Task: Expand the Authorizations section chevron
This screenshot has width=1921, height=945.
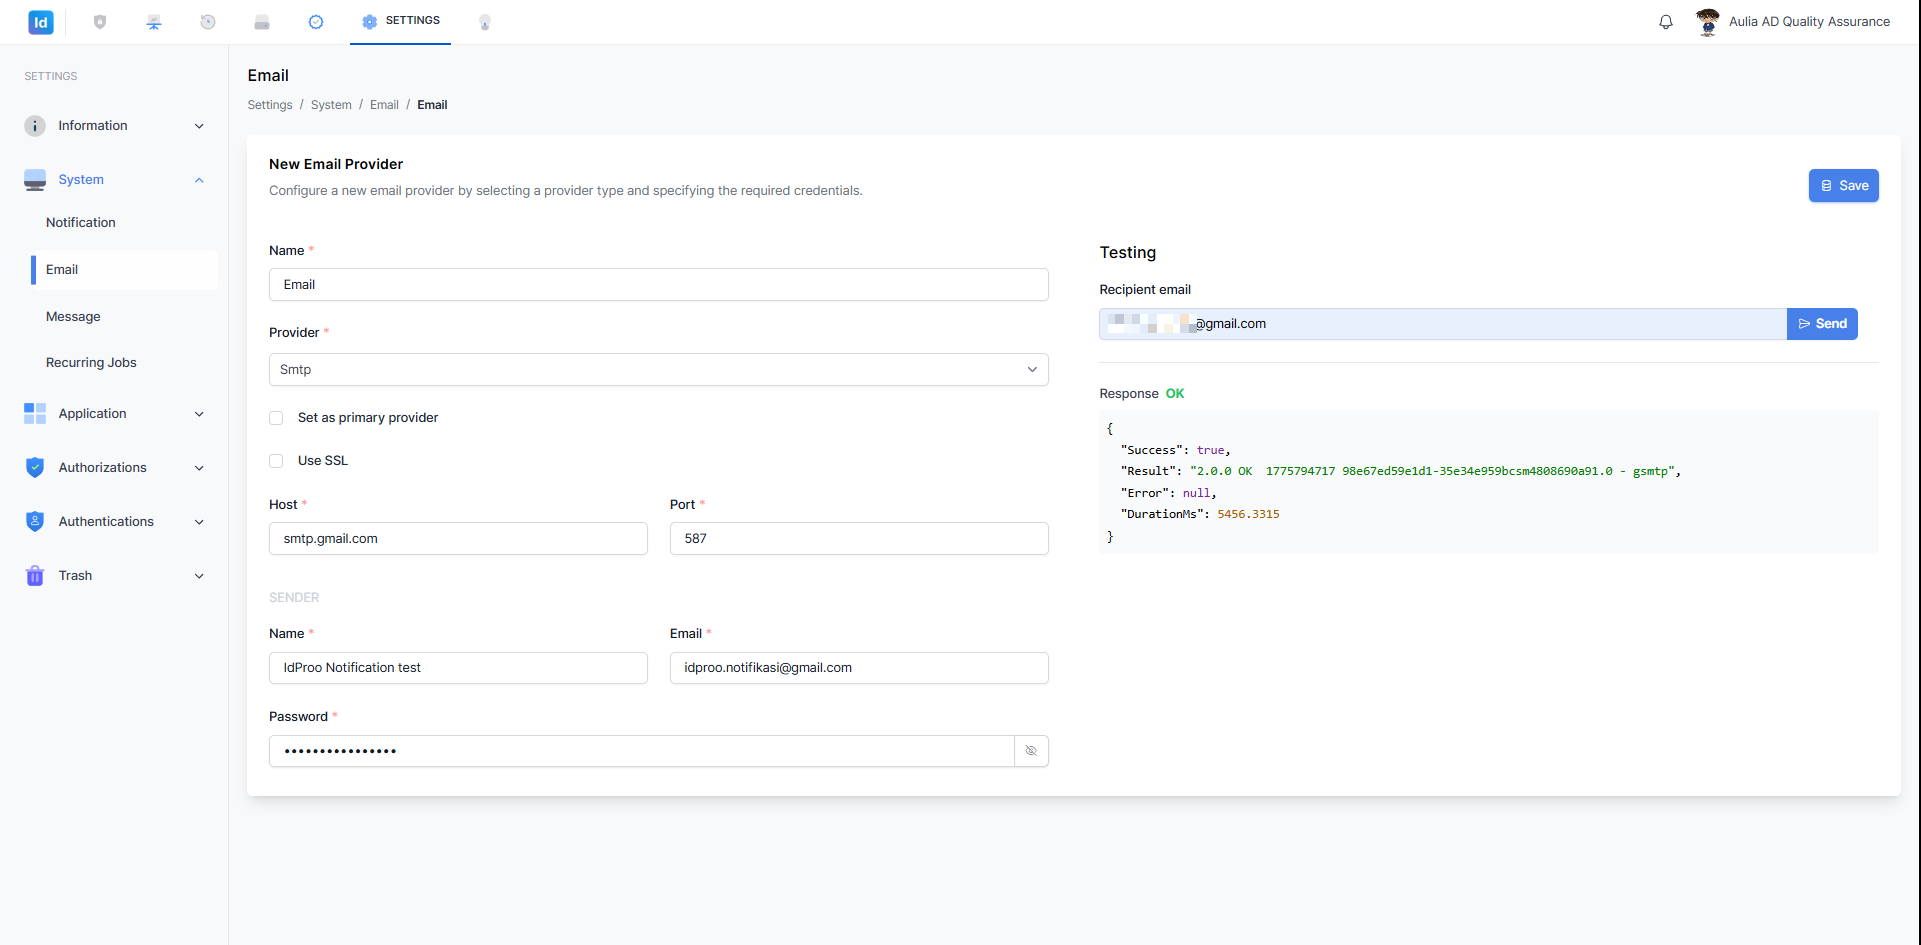Action: (x=199, y=468)
